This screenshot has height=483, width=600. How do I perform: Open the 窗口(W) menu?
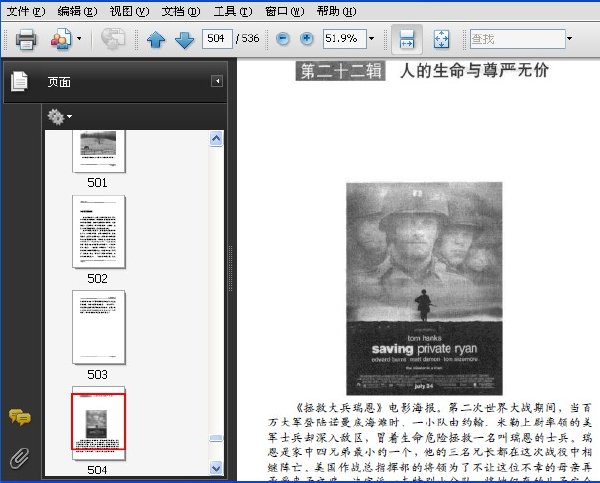[x=284, y=11]
